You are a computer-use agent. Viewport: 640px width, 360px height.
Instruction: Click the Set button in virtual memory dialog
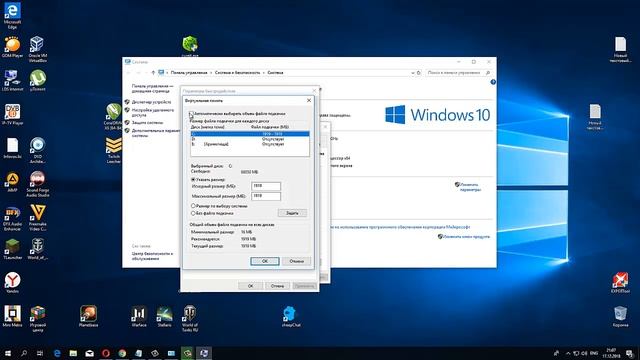pos(292,213)
